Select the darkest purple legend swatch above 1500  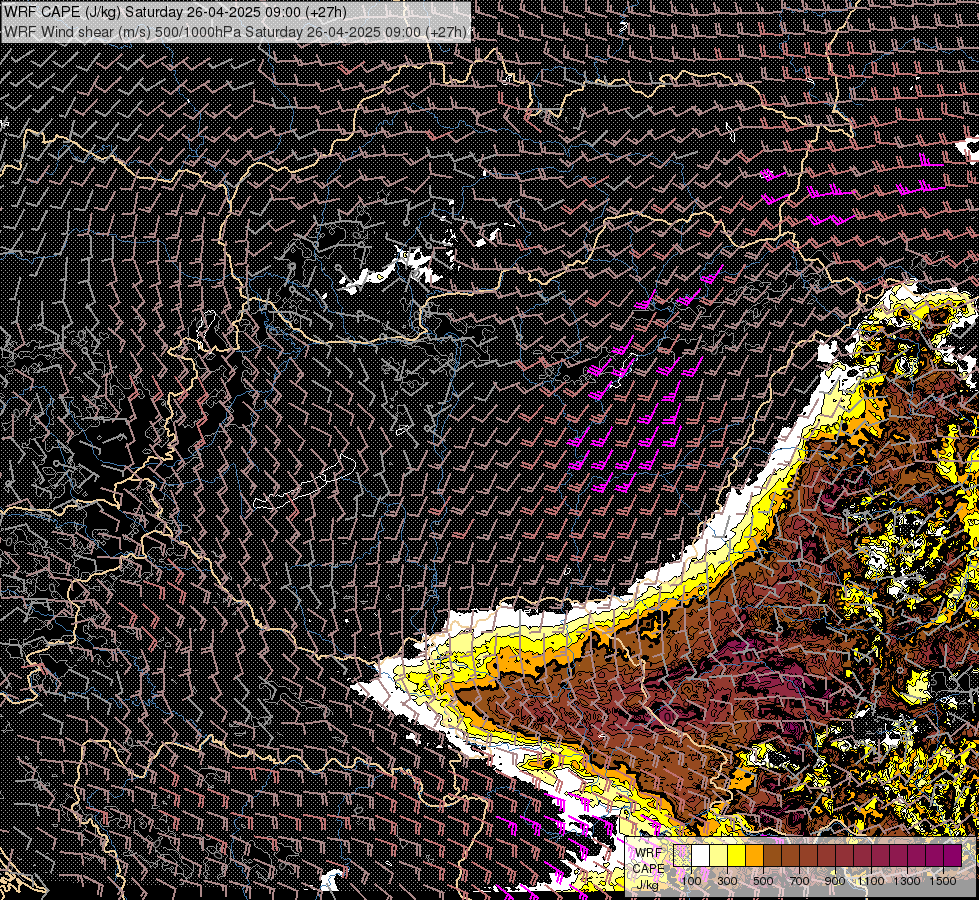coord(952,855)
